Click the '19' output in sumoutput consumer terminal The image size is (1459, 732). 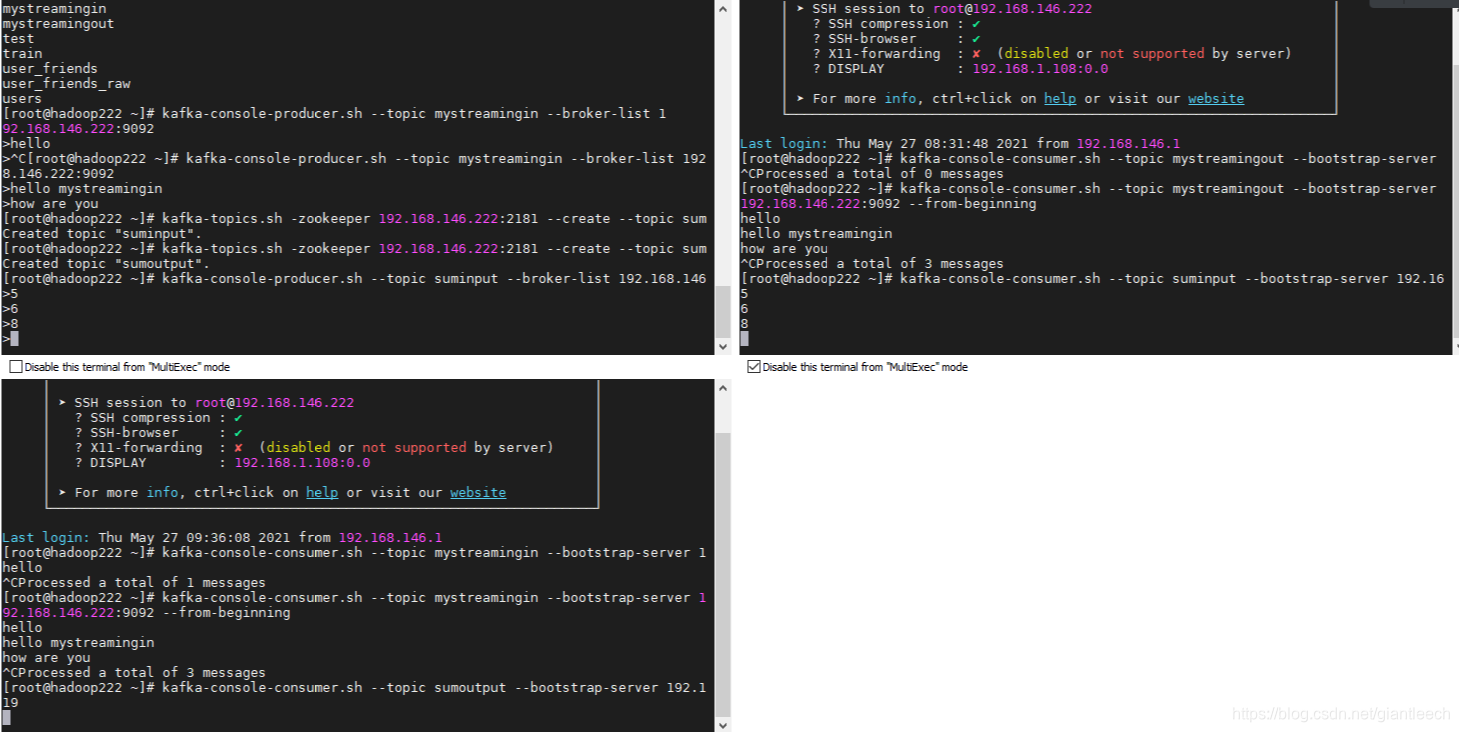coord(10,703)
